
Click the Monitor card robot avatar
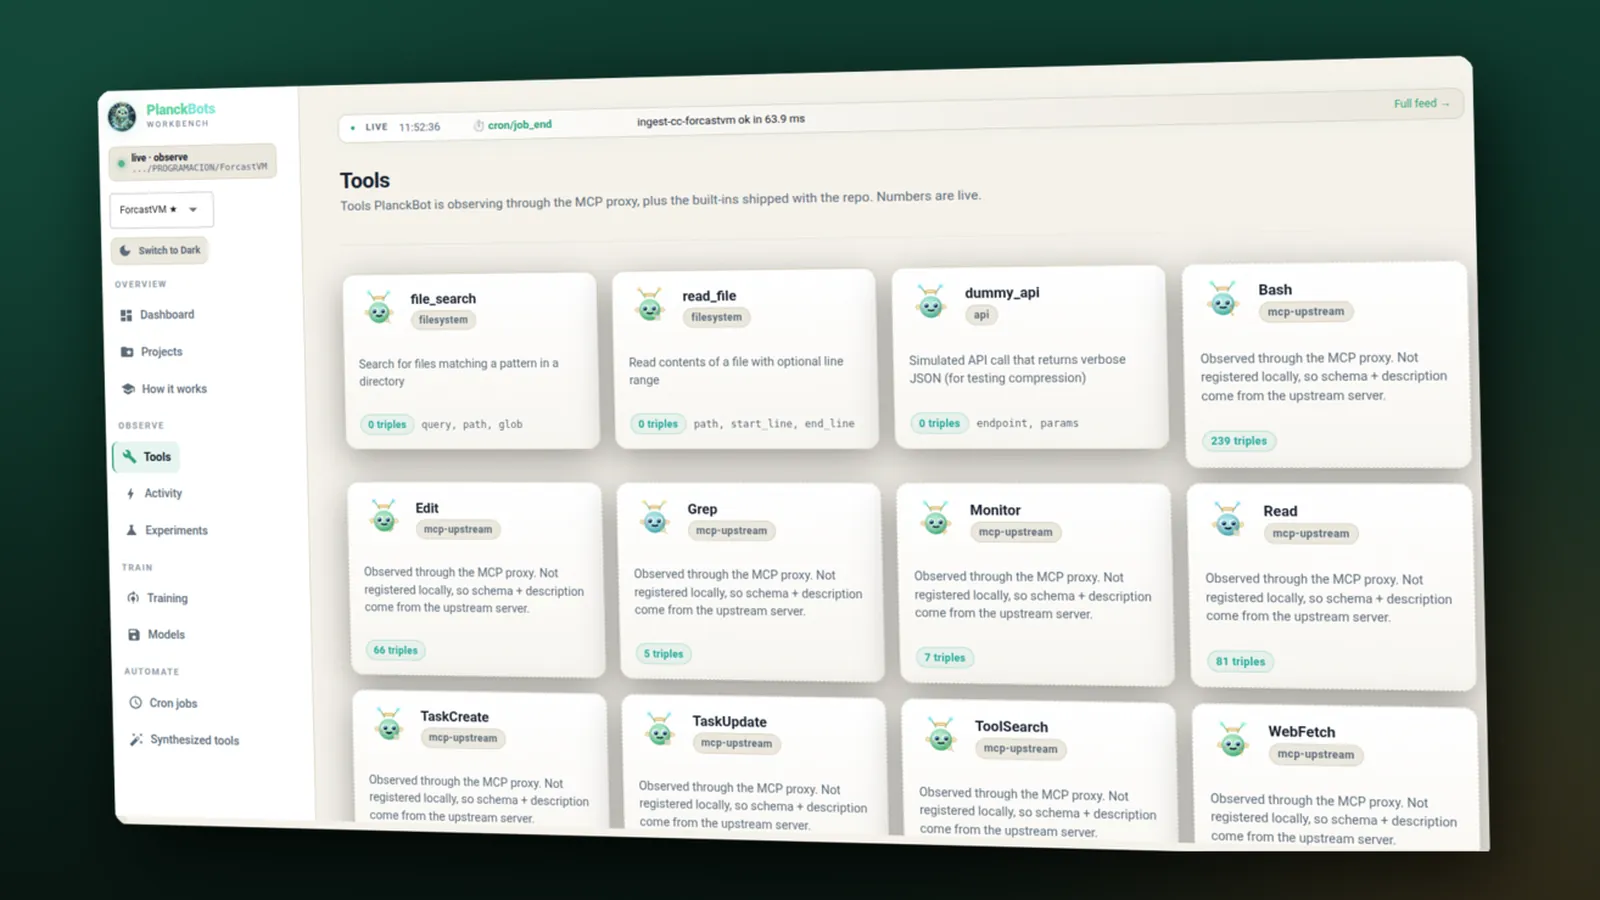tap(936, 519)
